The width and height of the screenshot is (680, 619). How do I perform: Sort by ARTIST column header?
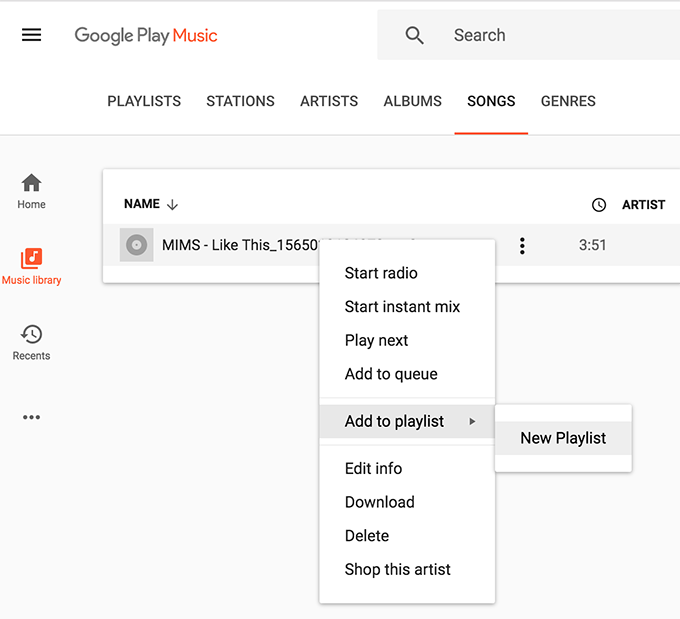(644, 205)
